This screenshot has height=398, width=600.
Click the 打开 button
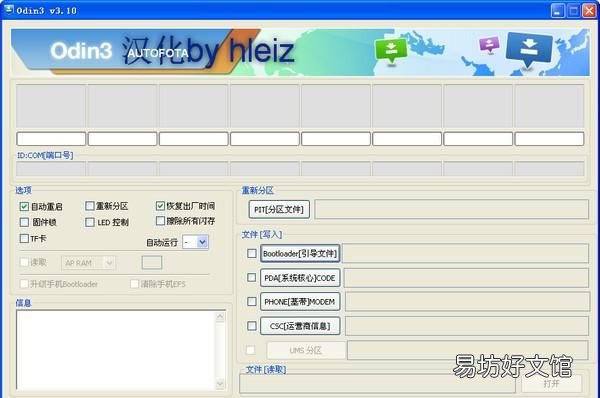pyautogui.click(x=551, y=383)
